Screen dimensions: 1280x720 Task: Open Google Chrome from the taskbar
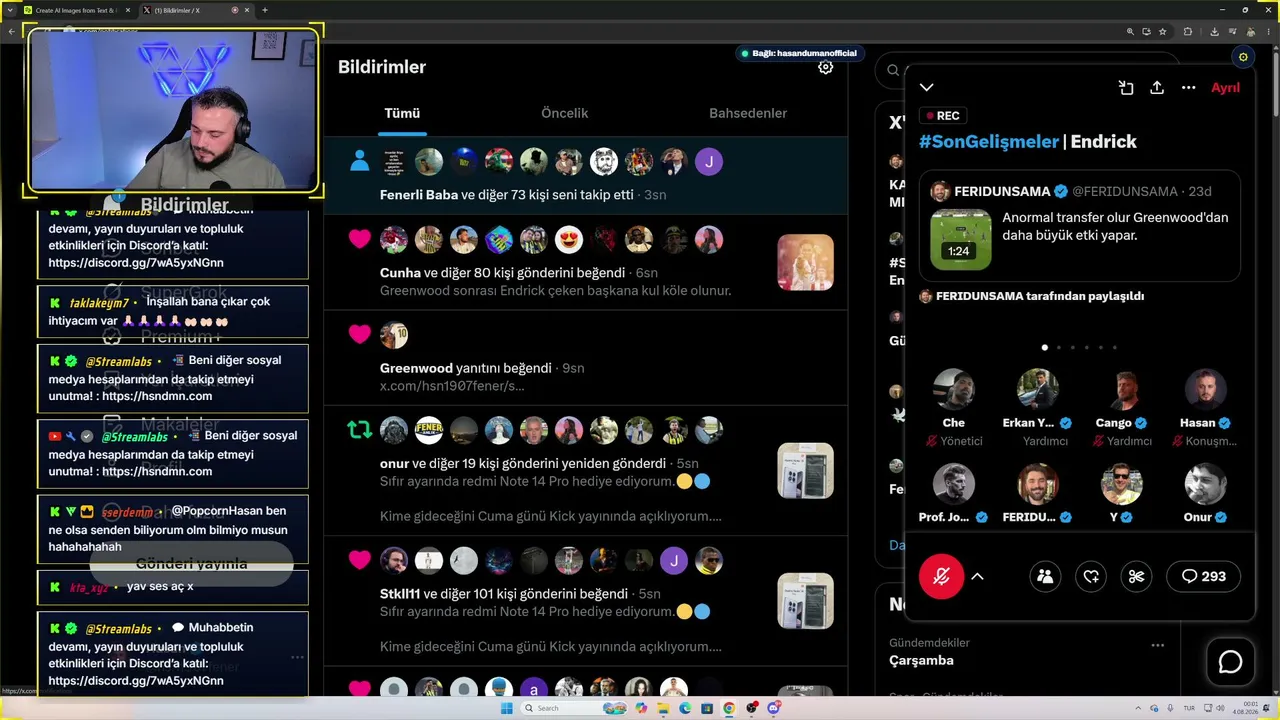pos(729,708)
